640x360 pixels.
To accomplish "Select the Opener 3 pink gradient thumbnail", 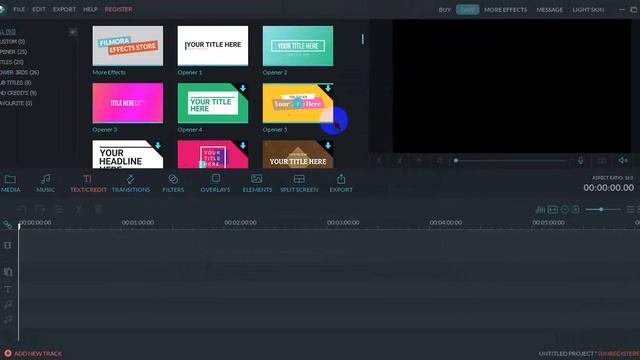I will tap(128, 103).
